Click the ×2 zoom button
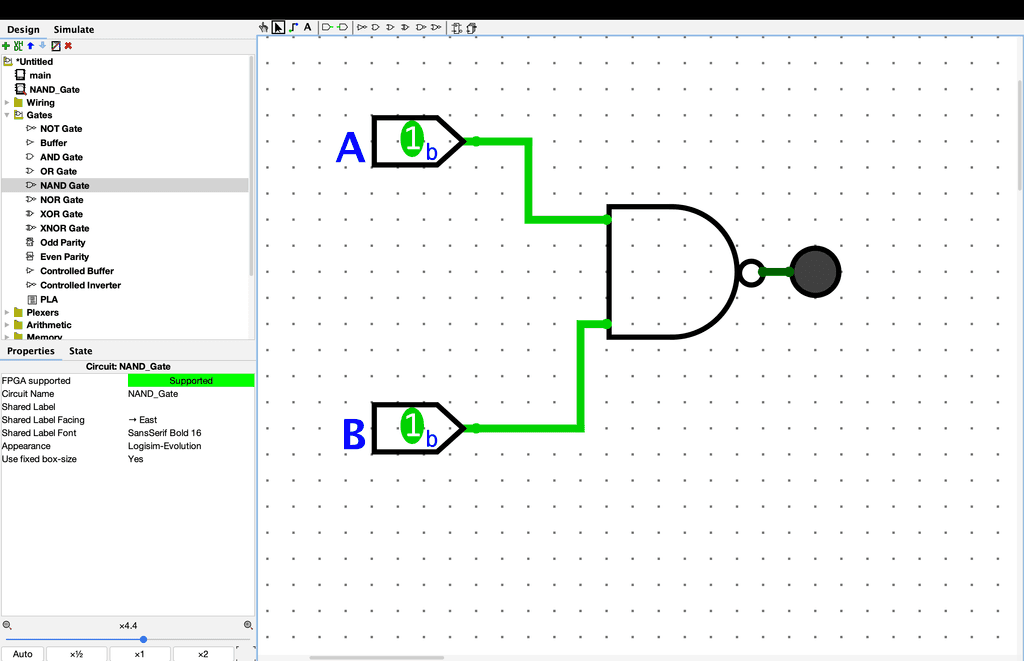 coord(202,654)
